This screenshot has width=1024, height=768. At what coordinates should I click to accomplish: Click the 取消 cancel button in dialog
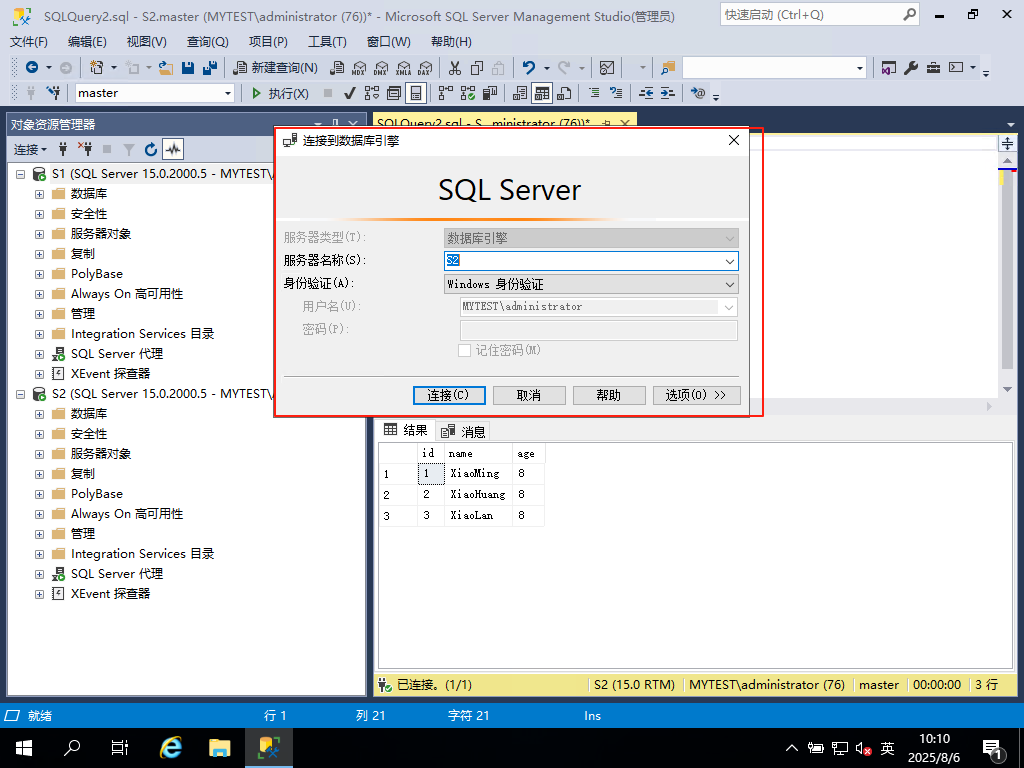point(529,395)
